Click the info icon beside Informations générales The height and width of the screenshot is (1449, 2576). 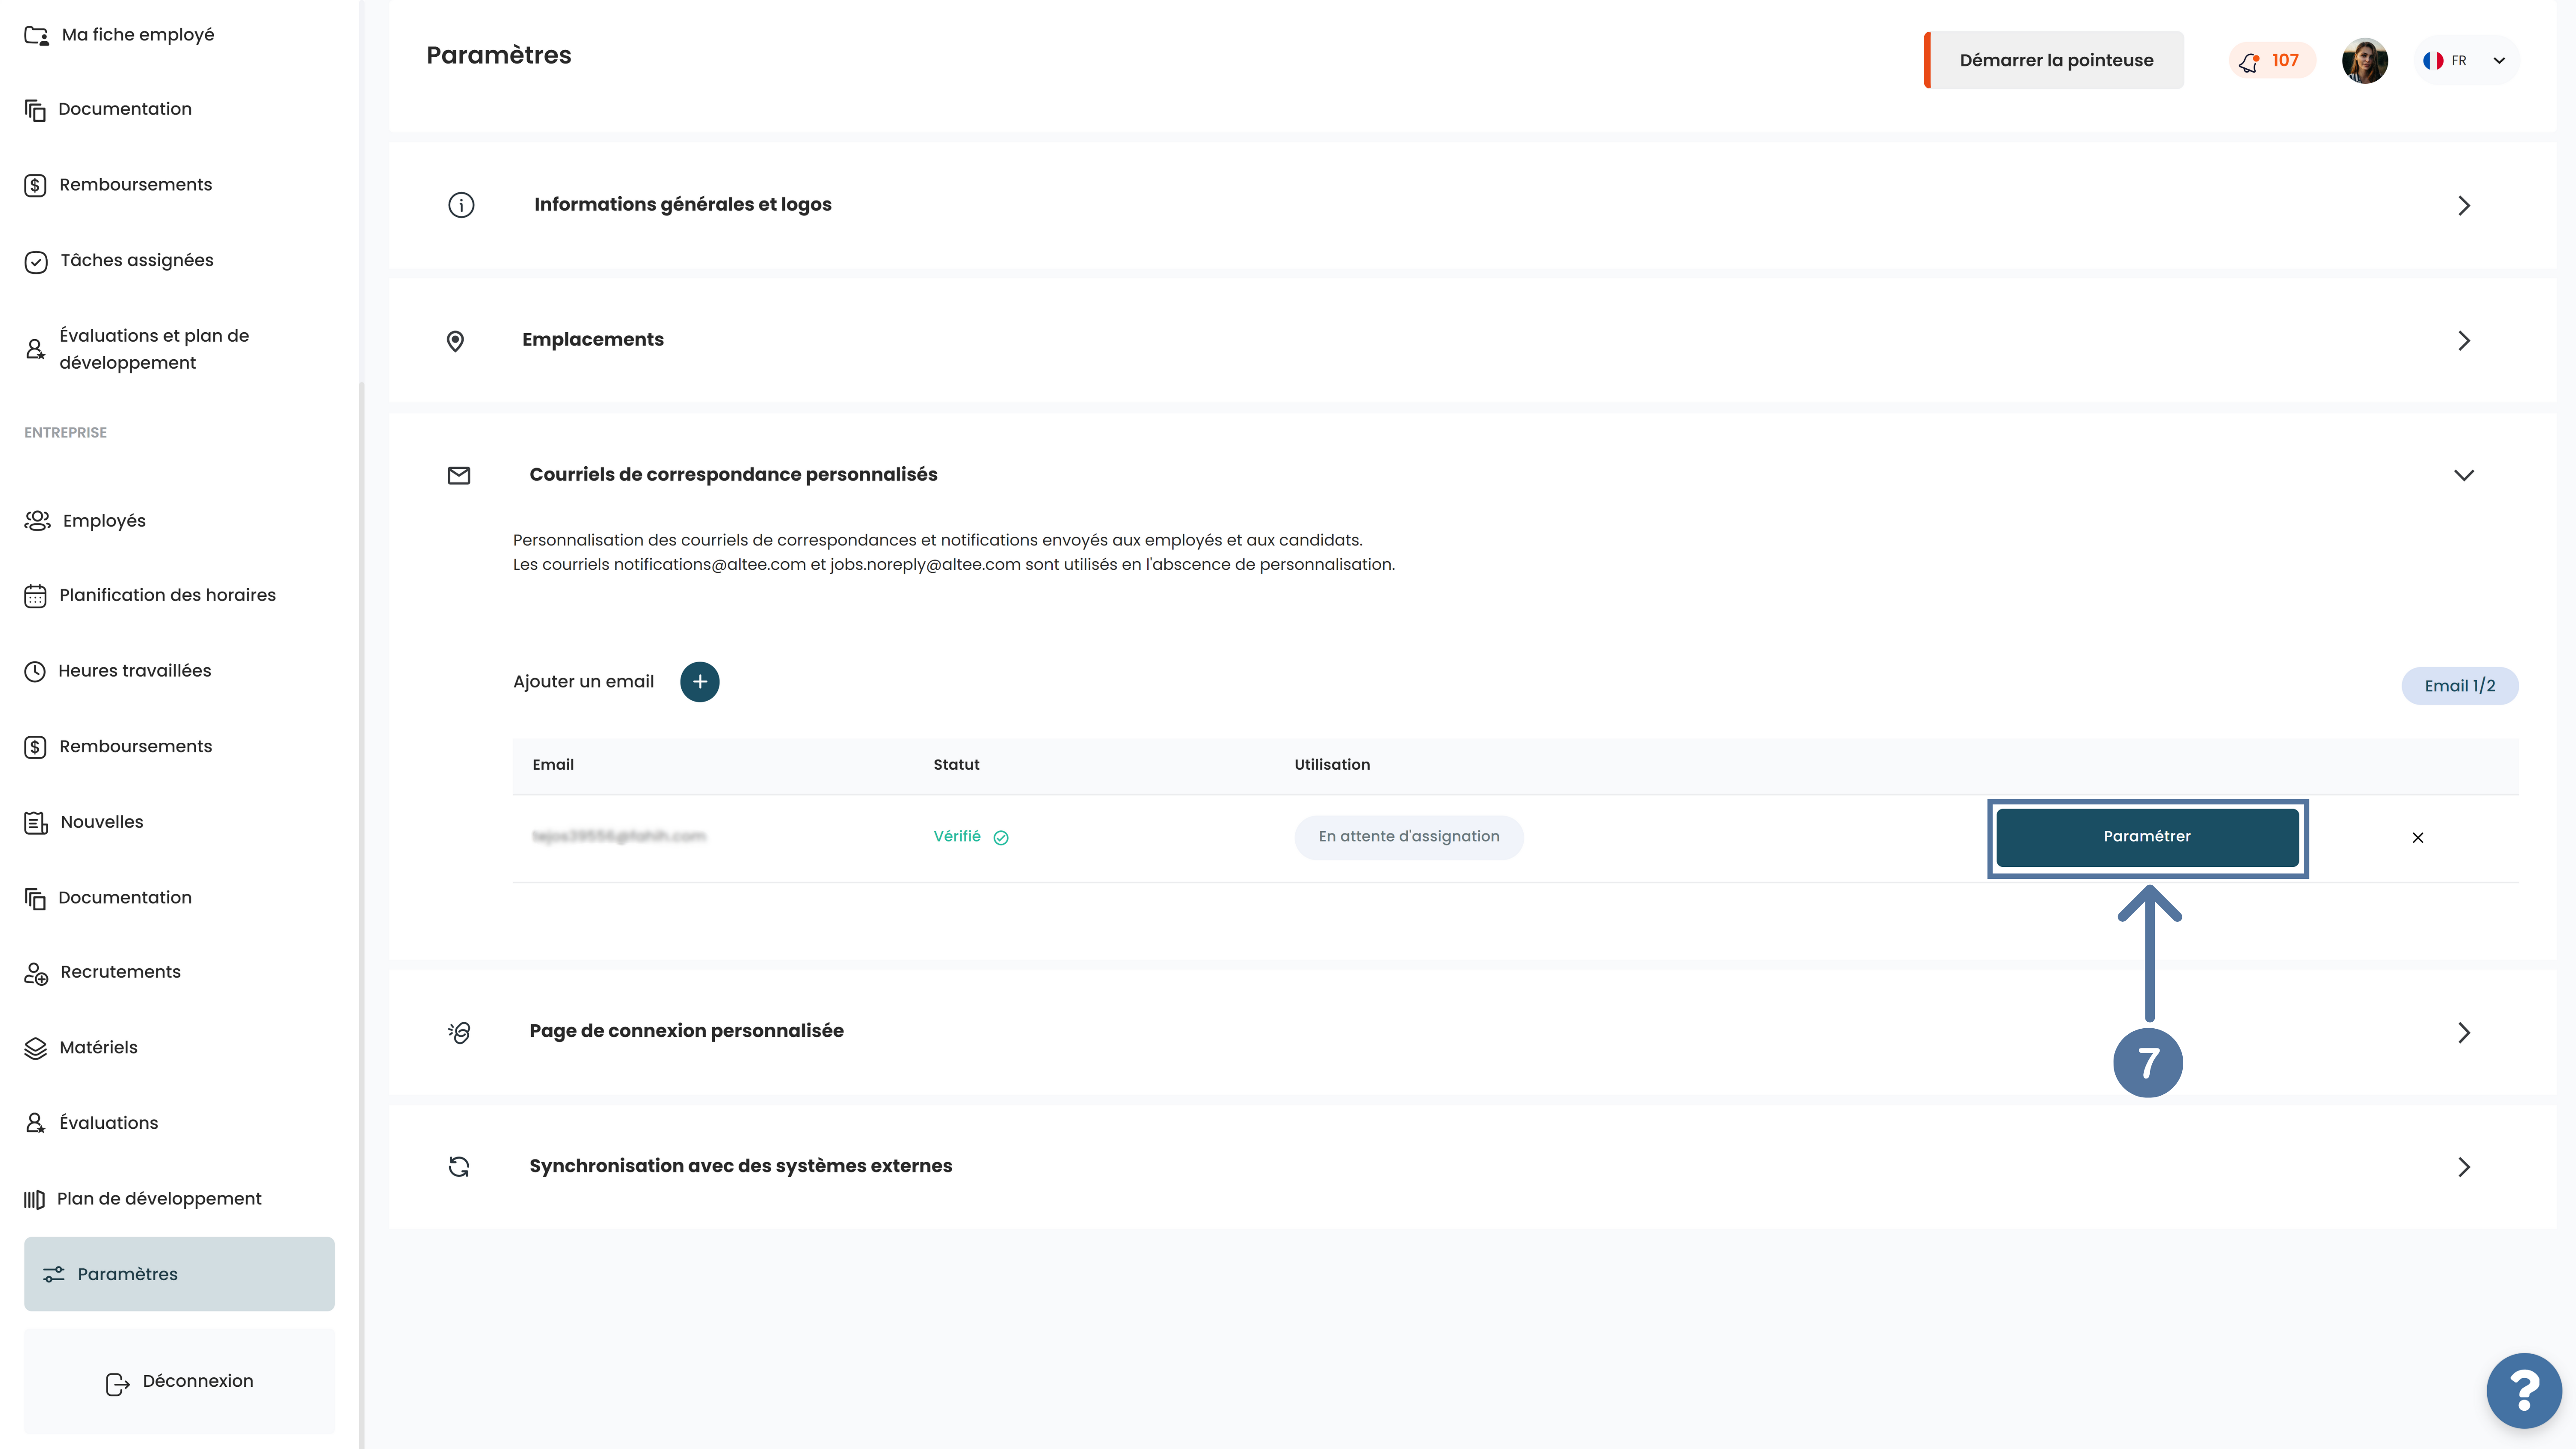(461, 205)
